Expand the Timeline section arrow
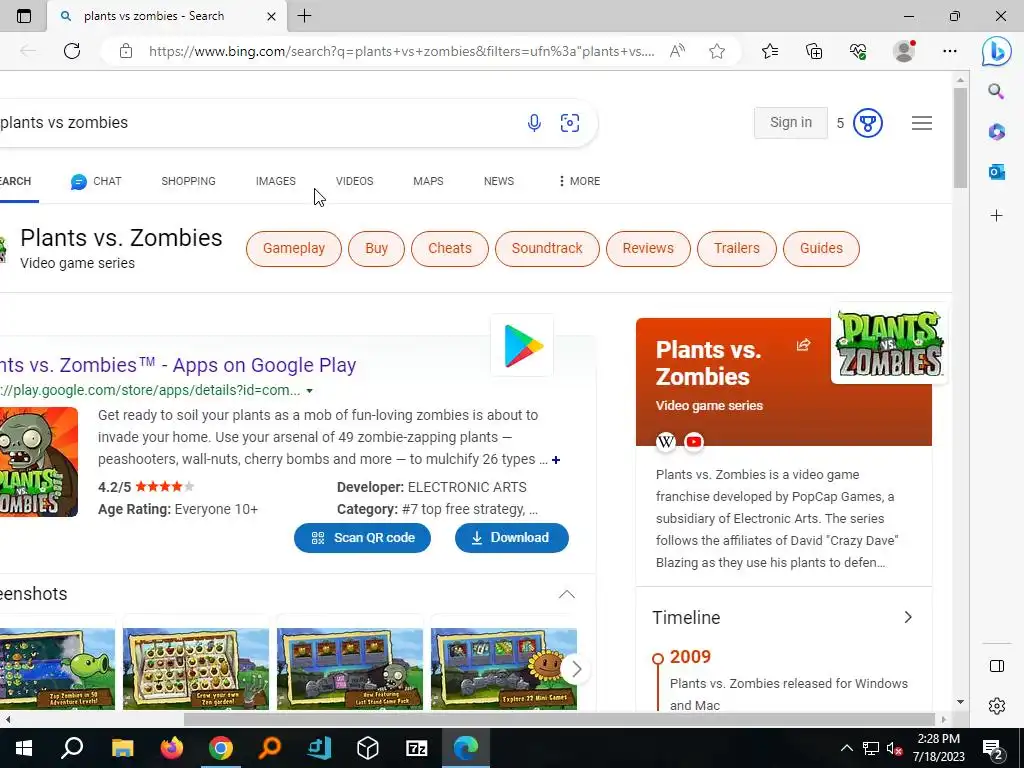 tap(908, 618)
